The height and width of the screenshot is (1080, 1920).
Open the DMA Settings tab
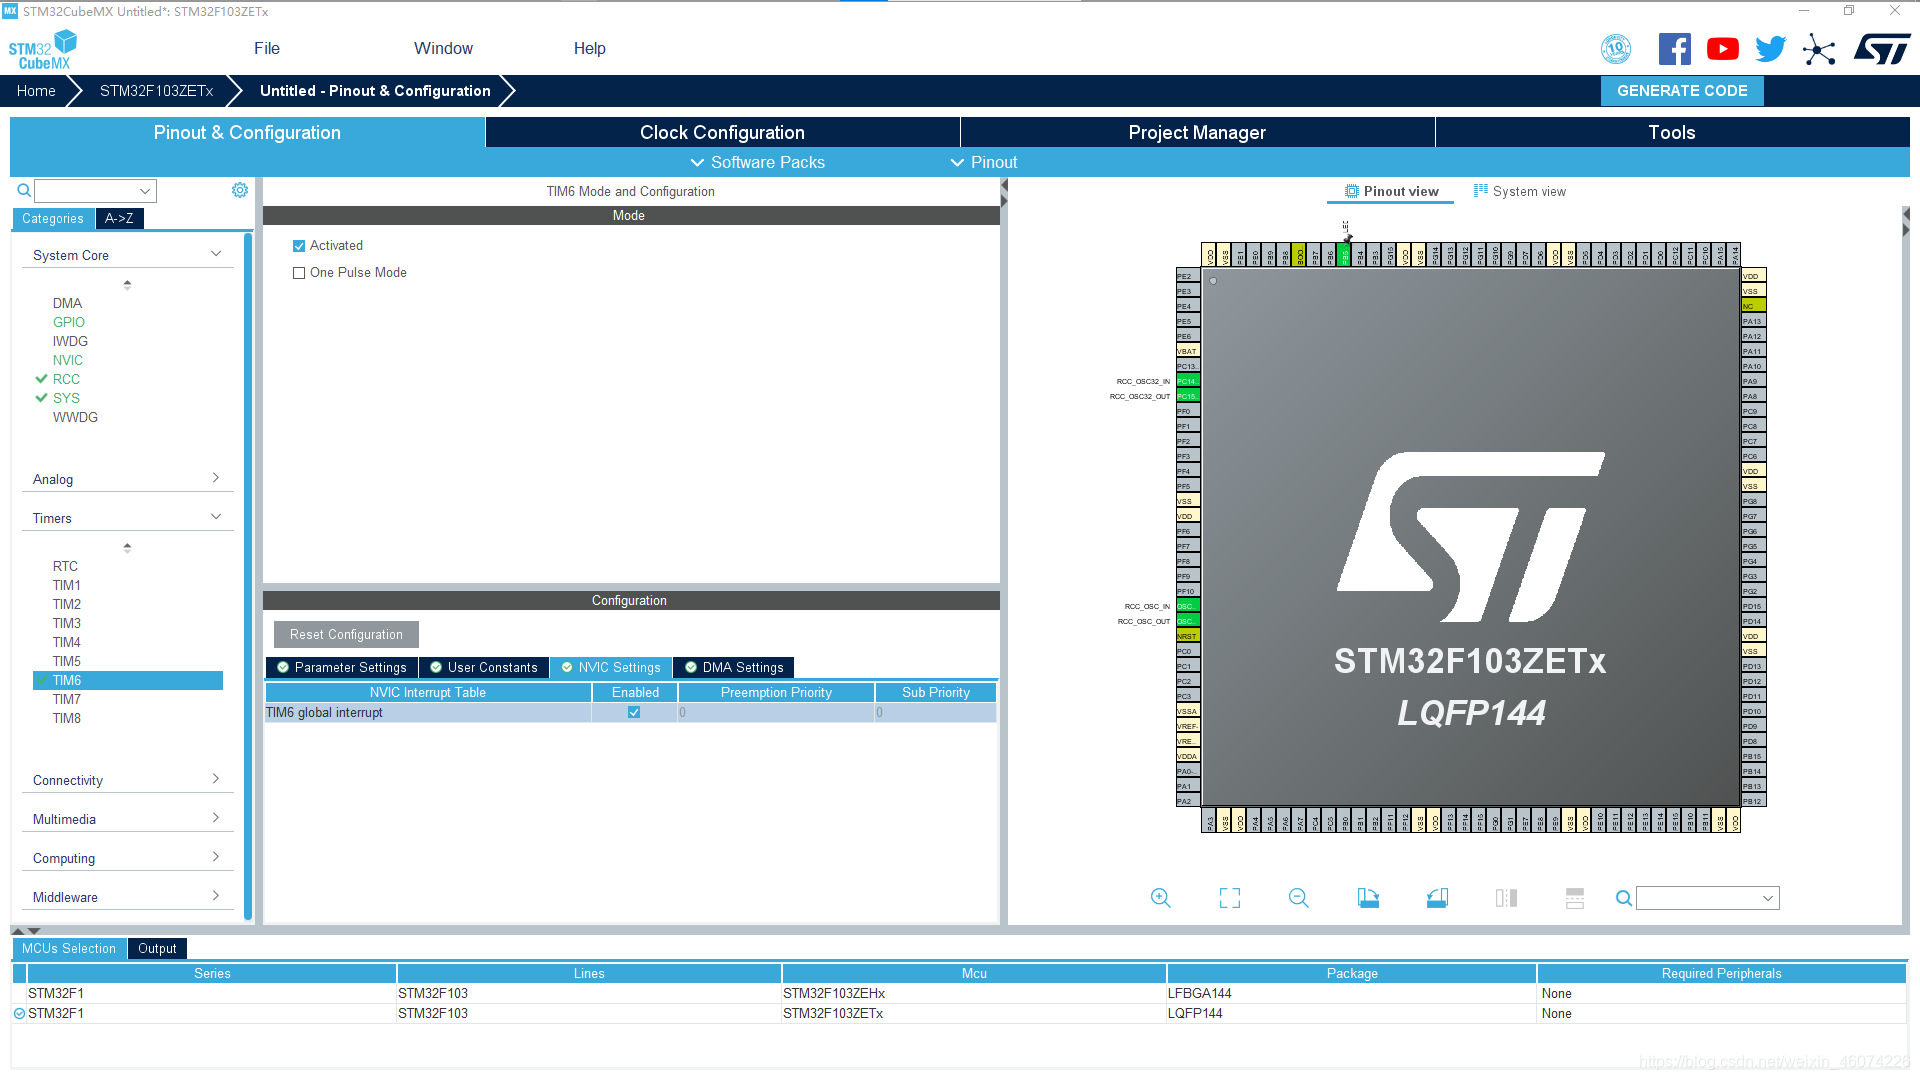click(734, 668)
